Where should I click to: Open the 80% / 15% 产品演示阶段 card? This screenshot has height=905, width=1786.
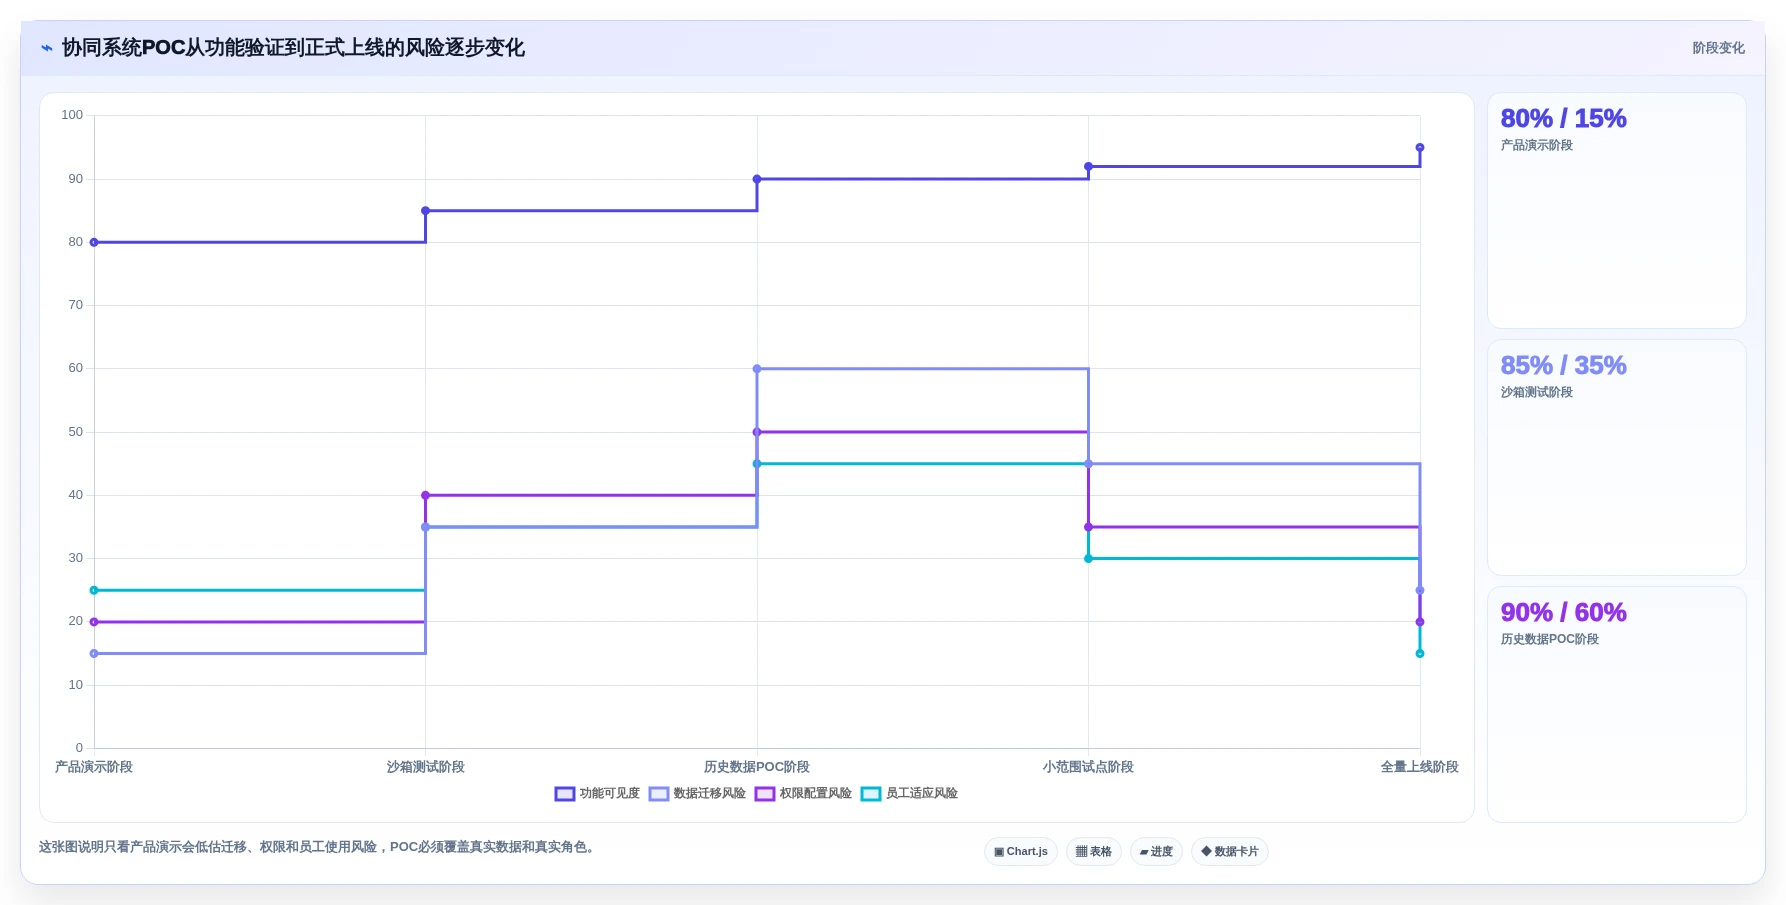1617,211
